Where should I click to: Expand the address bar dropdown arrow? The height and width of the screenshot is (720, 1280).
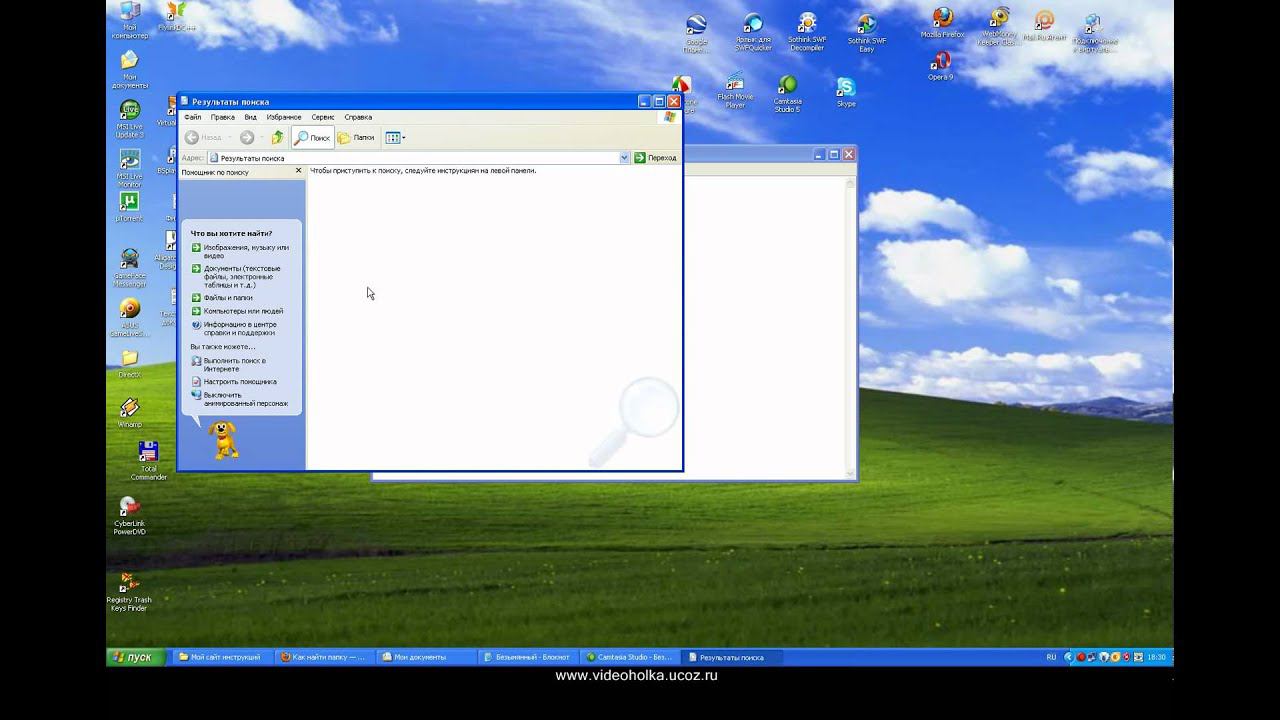624,158
